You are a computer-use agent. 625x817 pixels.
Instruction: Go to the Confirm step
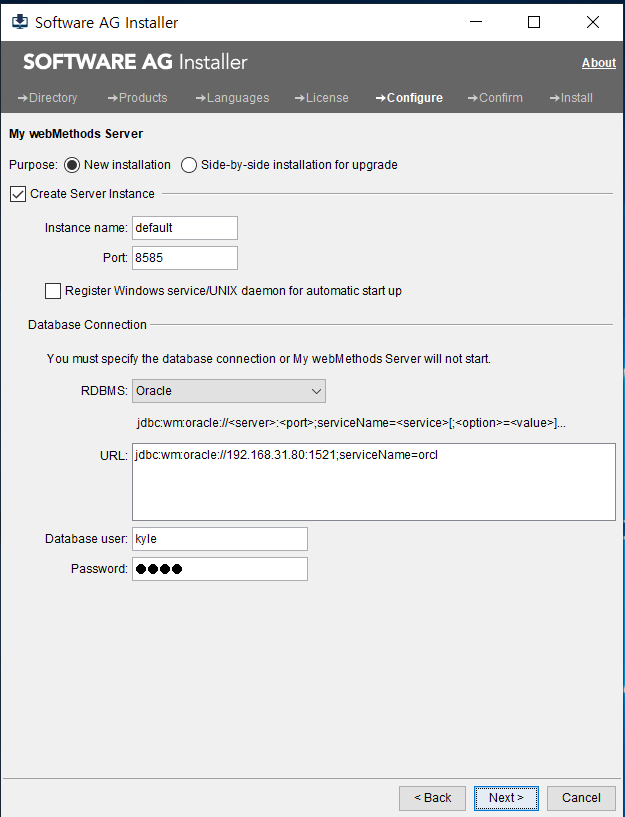pos(495,98)
